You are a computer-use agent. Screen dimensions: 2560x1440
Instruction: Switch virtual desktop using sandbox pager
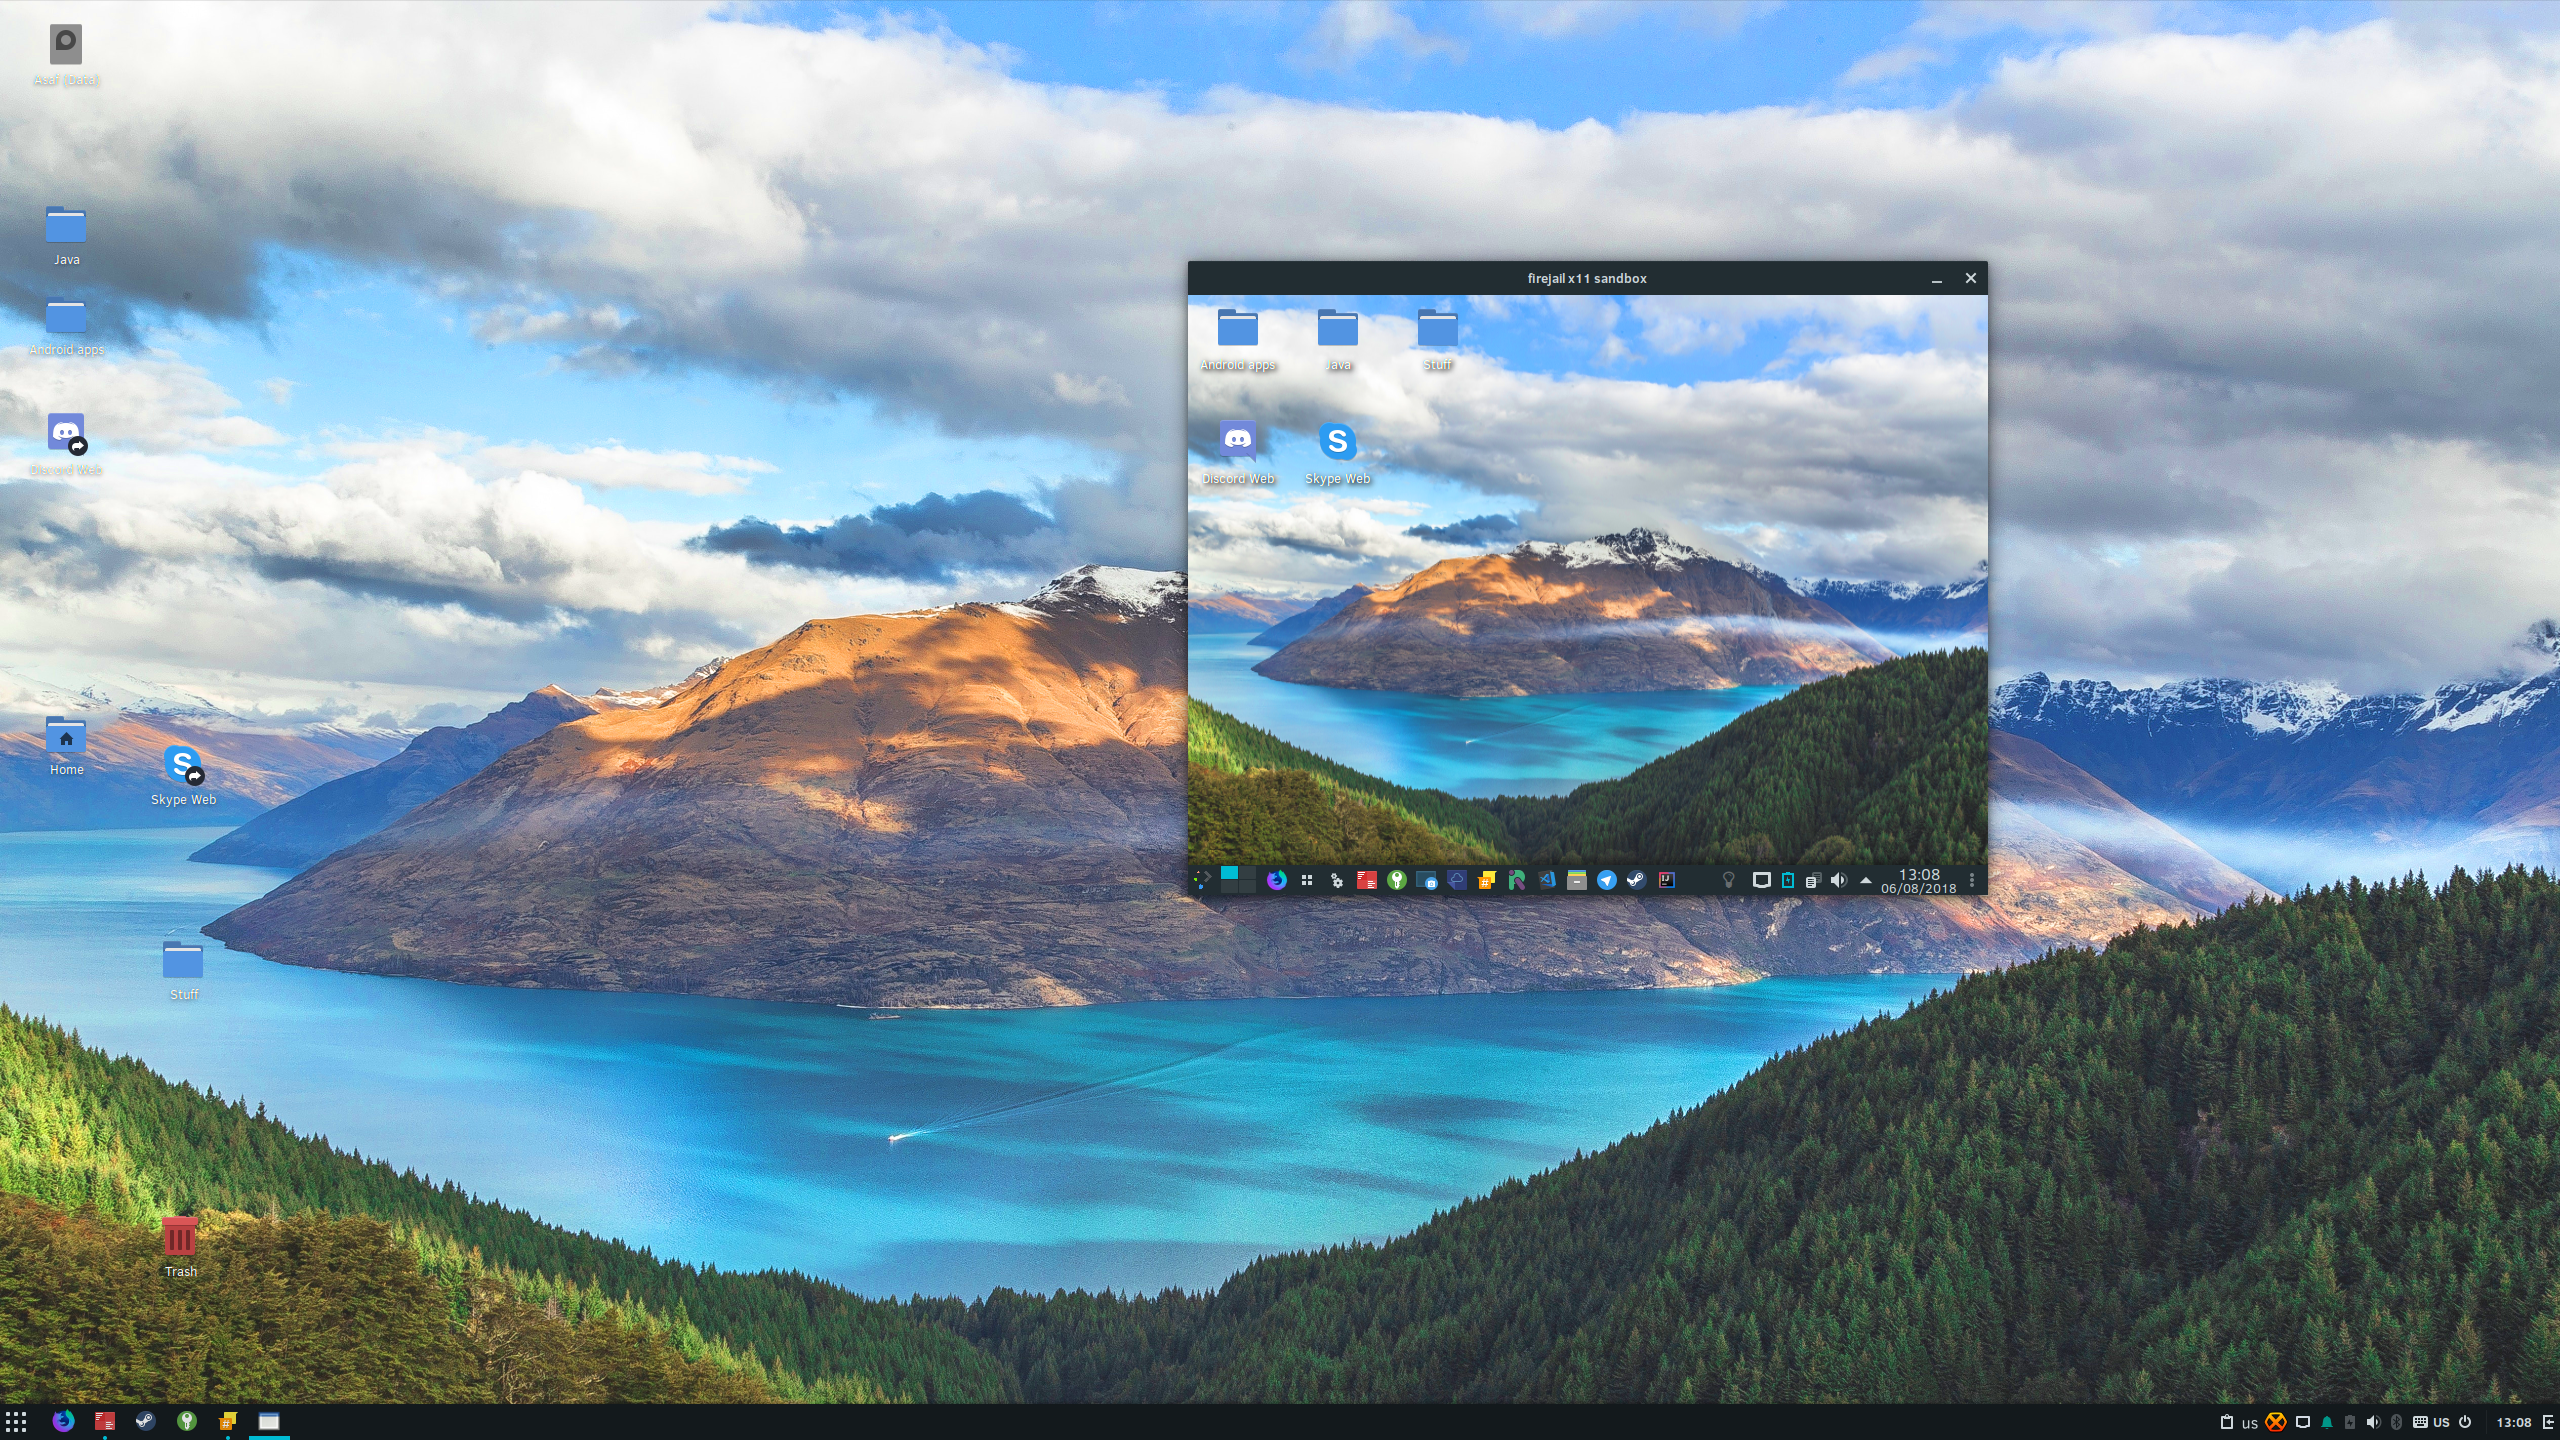tap(1238, 880)
